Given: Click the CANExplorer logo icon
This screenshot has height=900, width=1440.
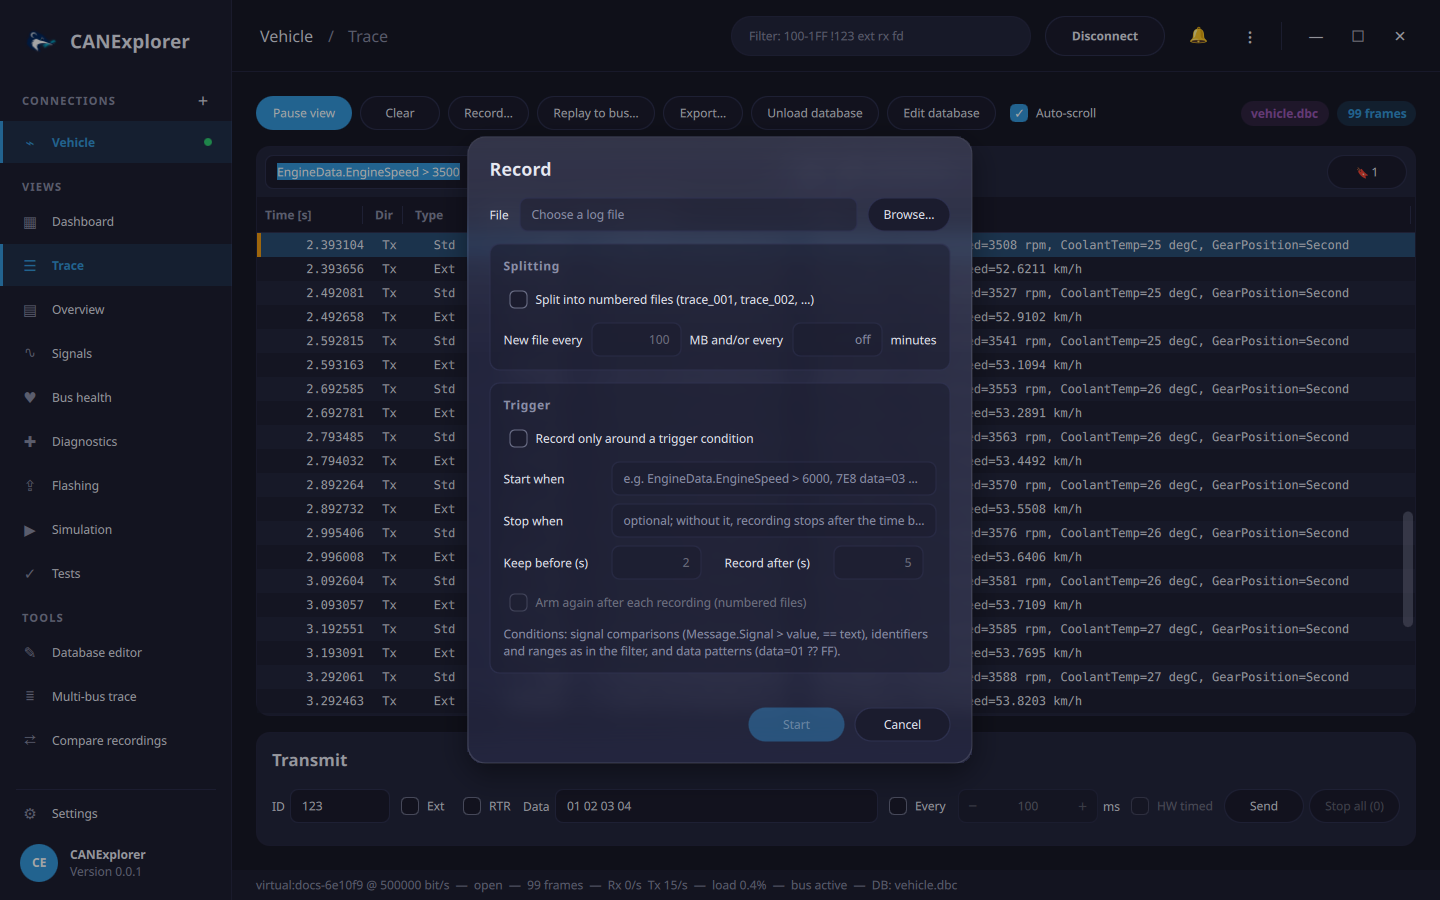Looking at the screenshot, I should tap(42, 41).
